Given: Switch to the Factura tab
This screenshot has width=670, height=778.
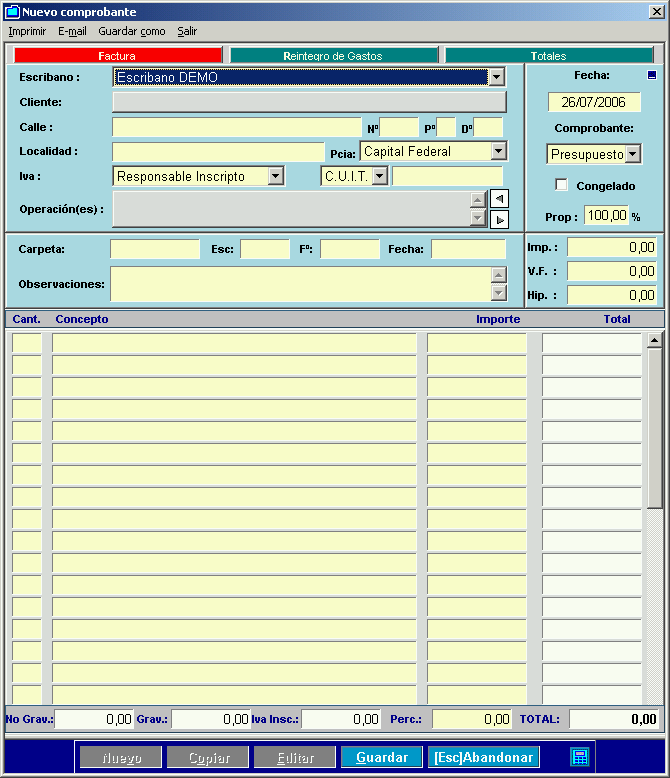Looking at the screenshot, I should 118,55.
